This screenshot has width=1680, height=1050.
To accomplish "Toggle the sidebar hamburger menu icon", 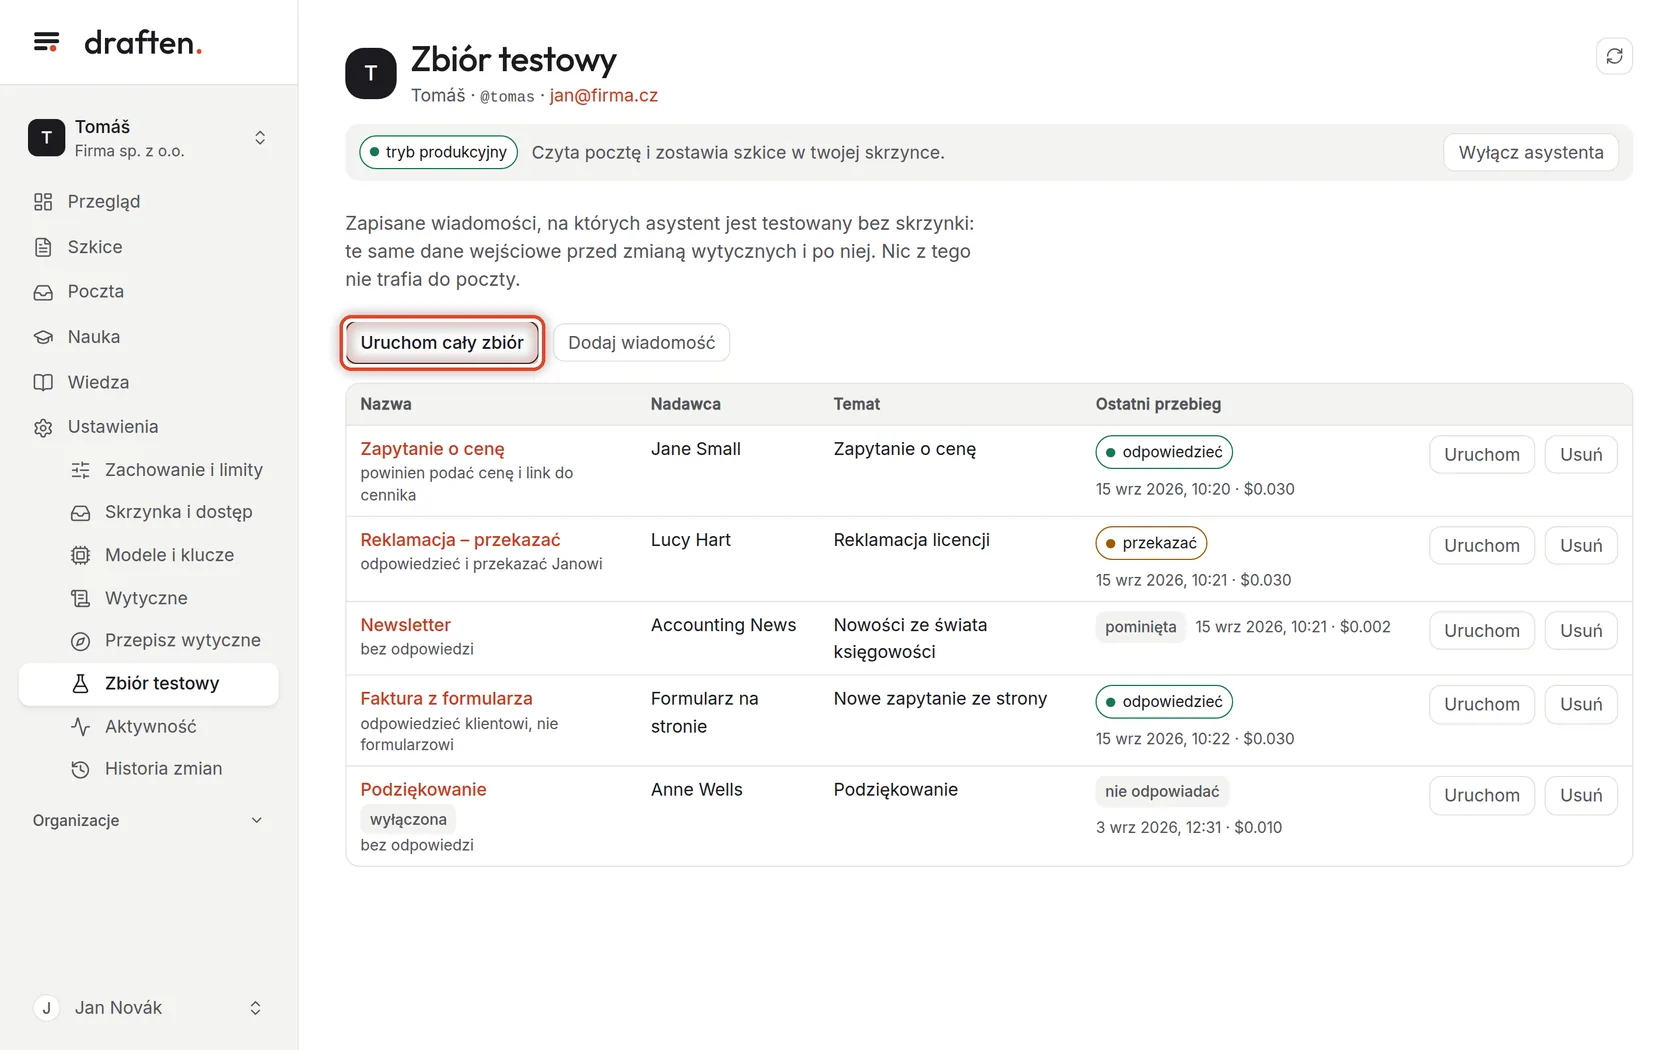I will click(46, 42).
